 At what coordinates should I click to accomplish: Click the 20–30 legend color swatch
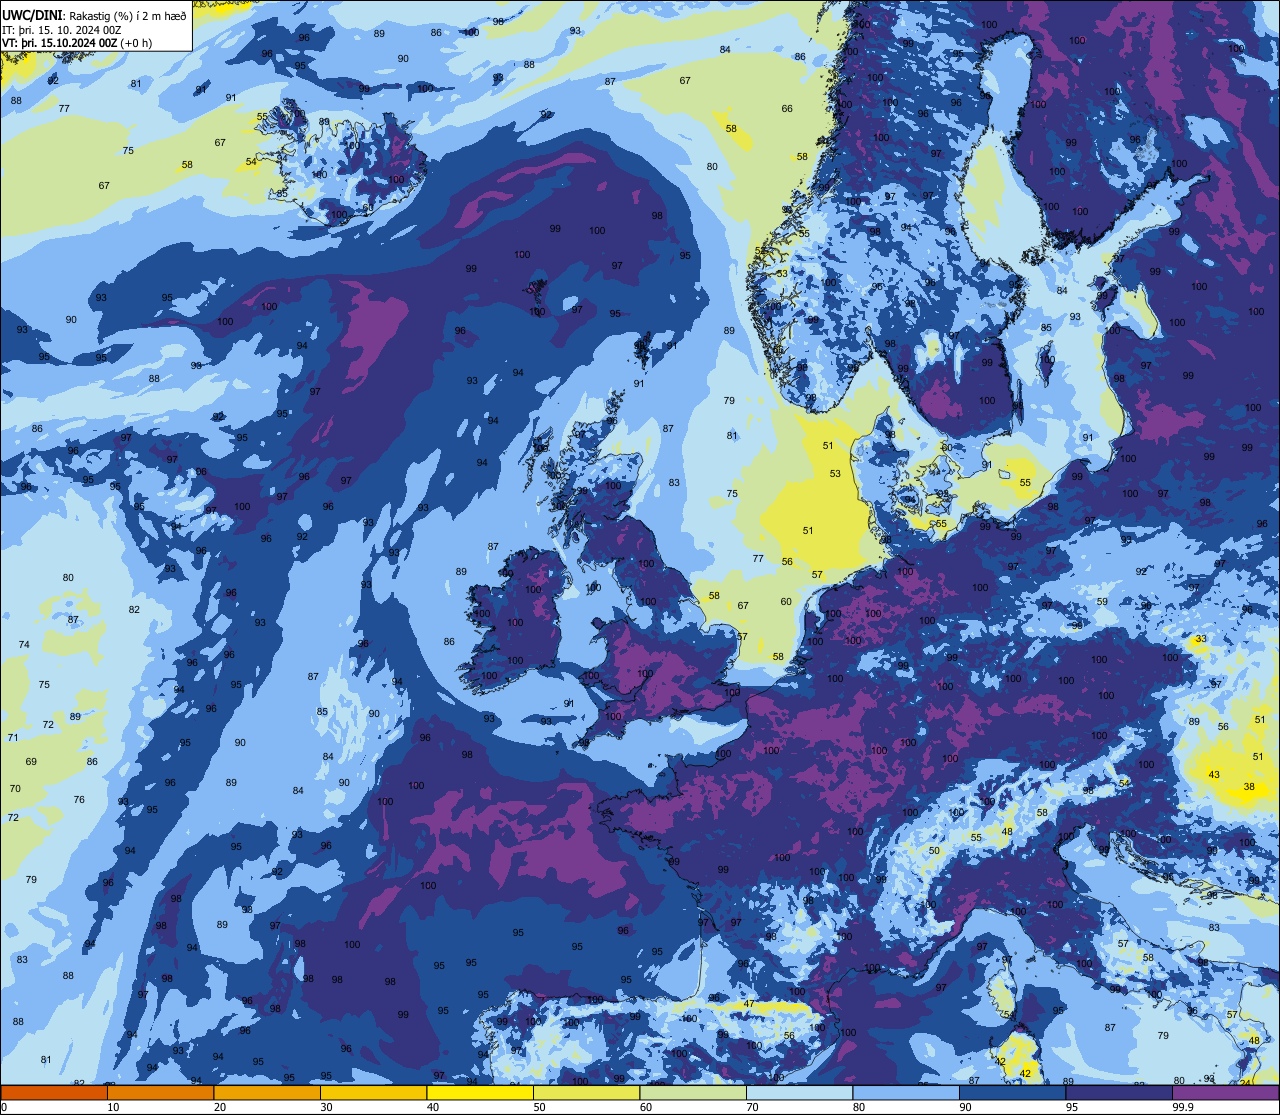(x=267, y=1092)
